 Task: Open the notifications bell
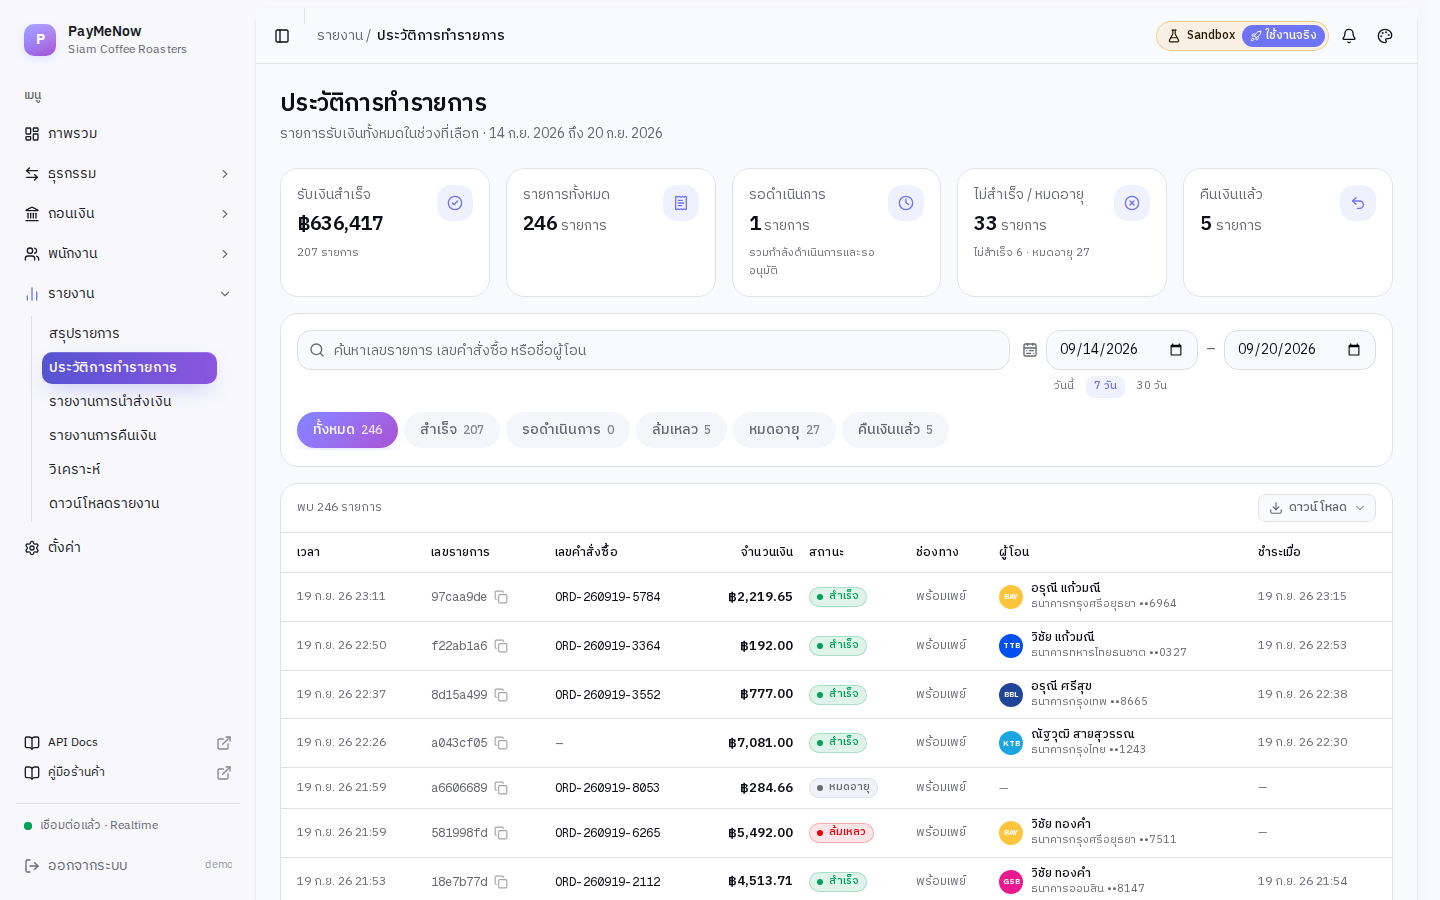pos(1349,36)
